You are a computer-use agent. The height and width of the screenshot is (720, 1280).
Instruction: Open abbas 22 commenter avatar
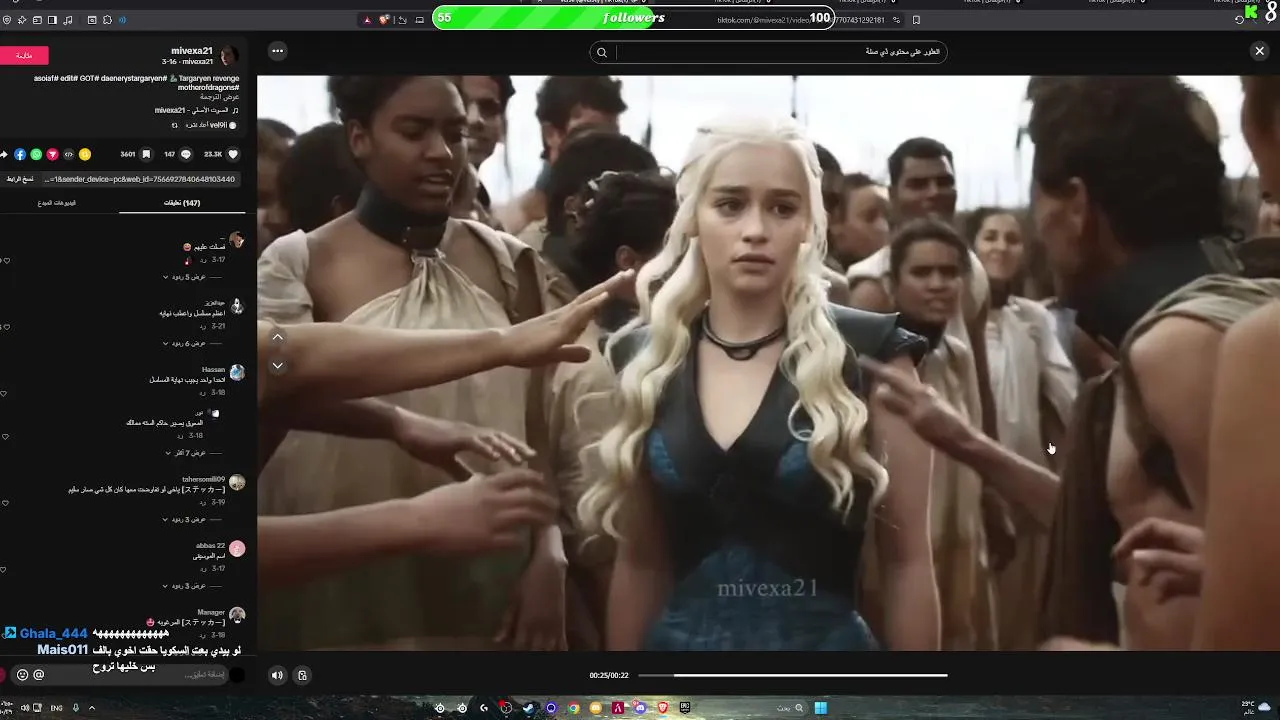point(237,548)
